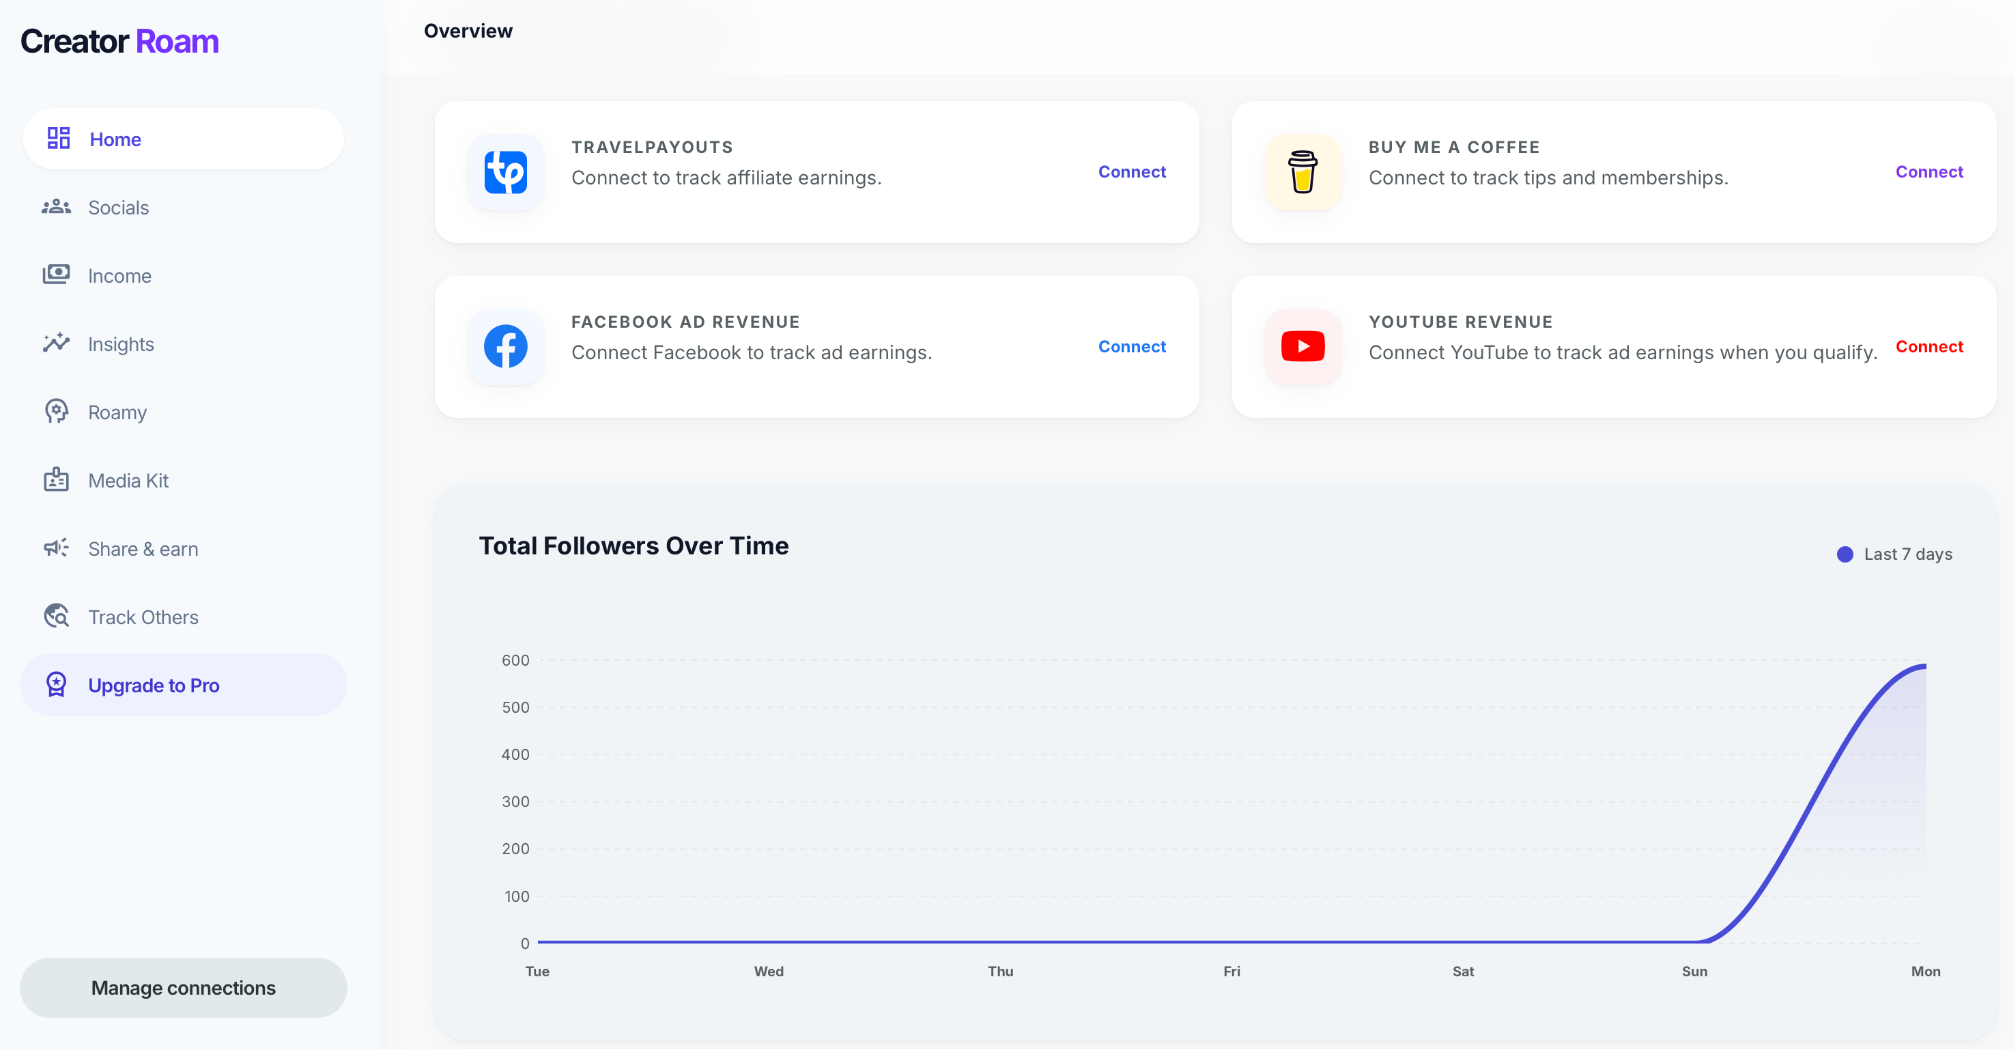Click Upgrade to Pro
Image resolution: width=2015 pixels, height=1049 pixels.
click(183, 685)
